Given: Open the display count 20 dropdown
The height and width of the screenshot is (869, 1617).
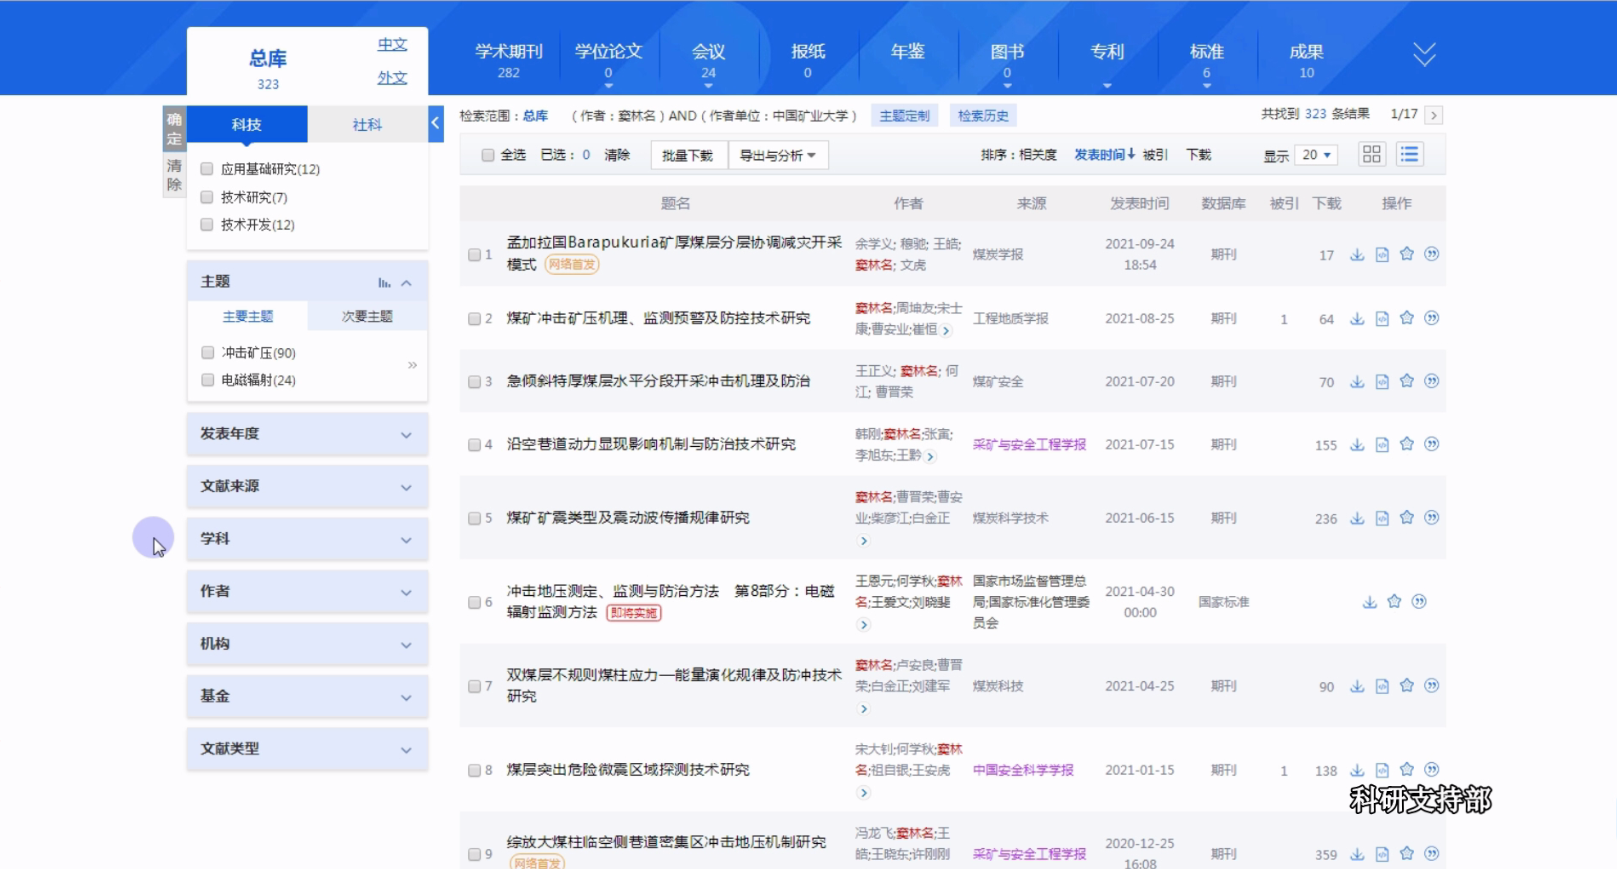Looking at the screenshot, I should [1316, 155].
